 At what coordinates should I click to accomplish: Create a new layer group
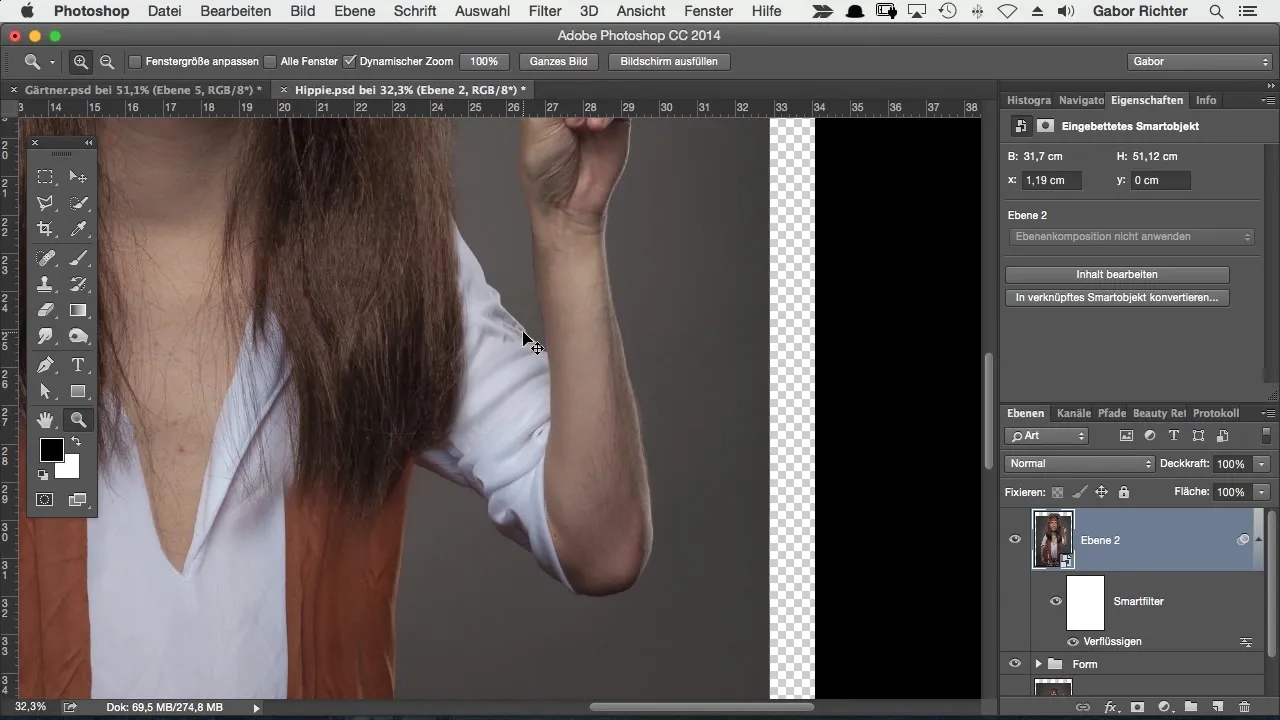(1190, 706)
